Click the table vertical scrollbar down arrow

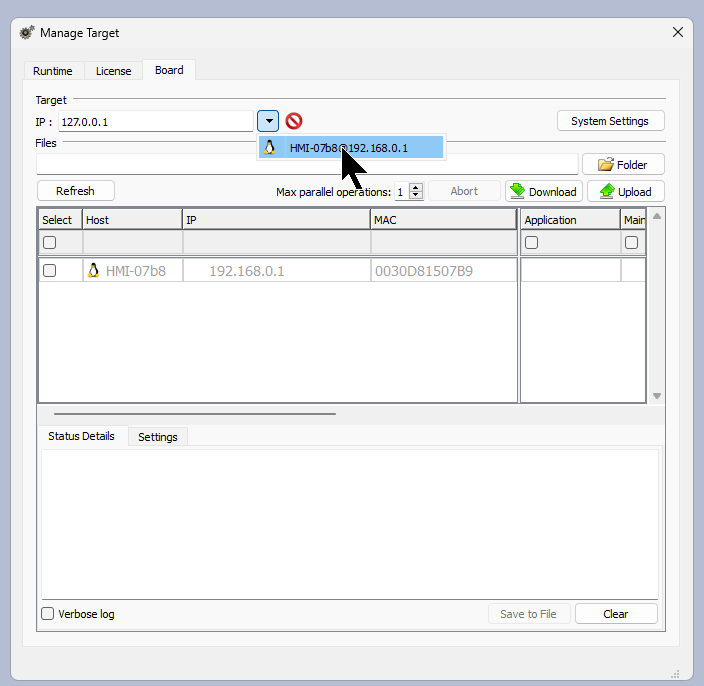click(x=657, y=396)
